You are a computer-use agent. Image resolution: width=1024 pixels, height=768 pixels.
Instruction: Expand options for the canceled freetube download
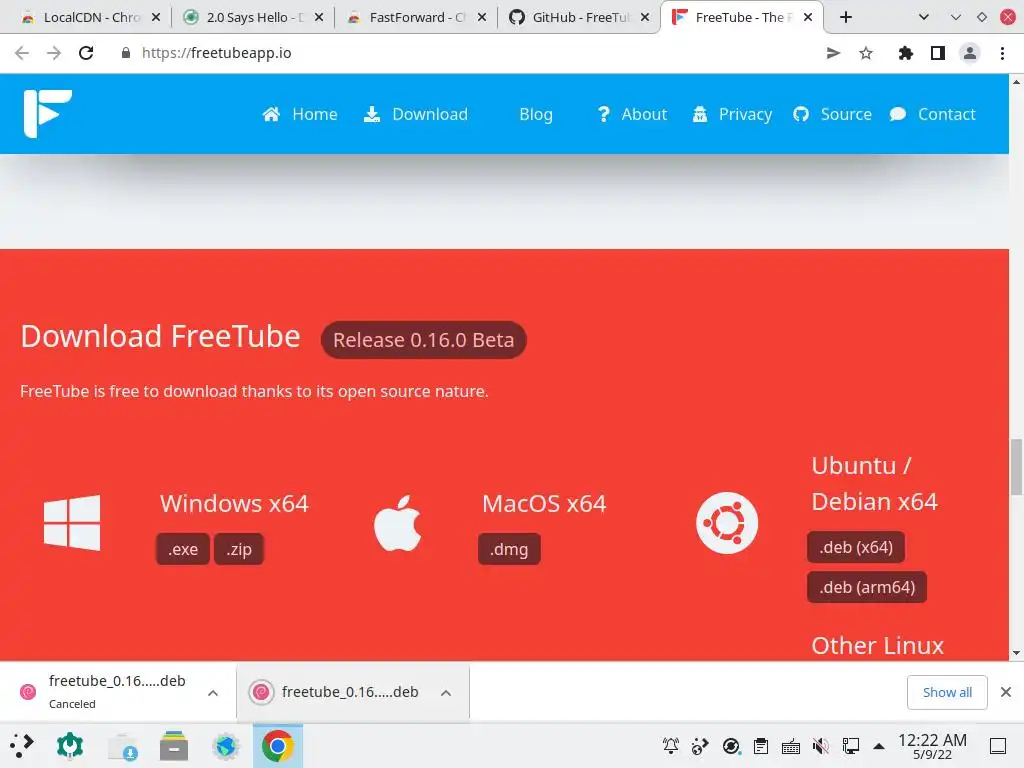pos(213,693)
